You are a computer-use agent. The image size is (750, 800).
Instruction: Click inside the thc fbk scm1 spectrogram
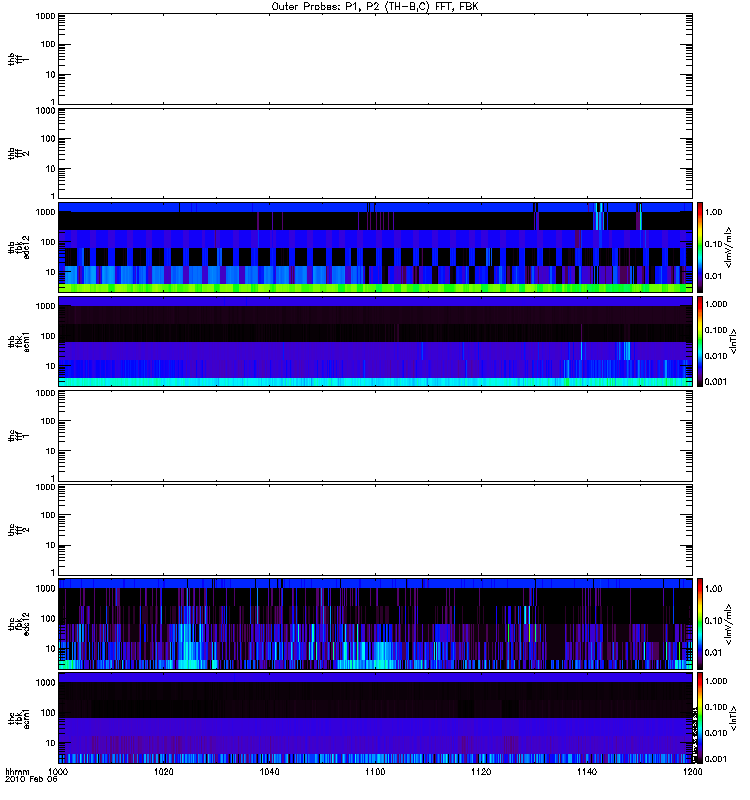point(375,718)
